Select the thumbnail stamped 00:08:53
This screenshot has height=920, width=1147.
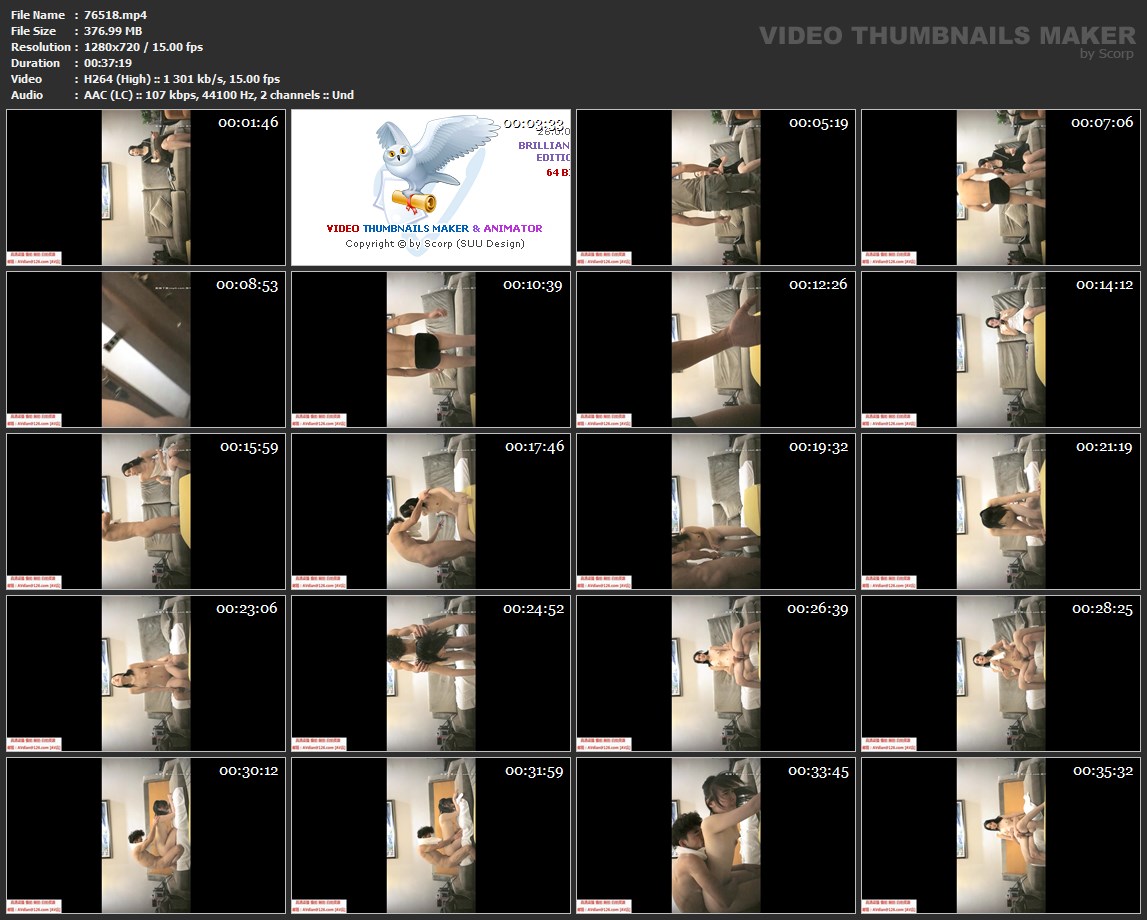point(146,349)
